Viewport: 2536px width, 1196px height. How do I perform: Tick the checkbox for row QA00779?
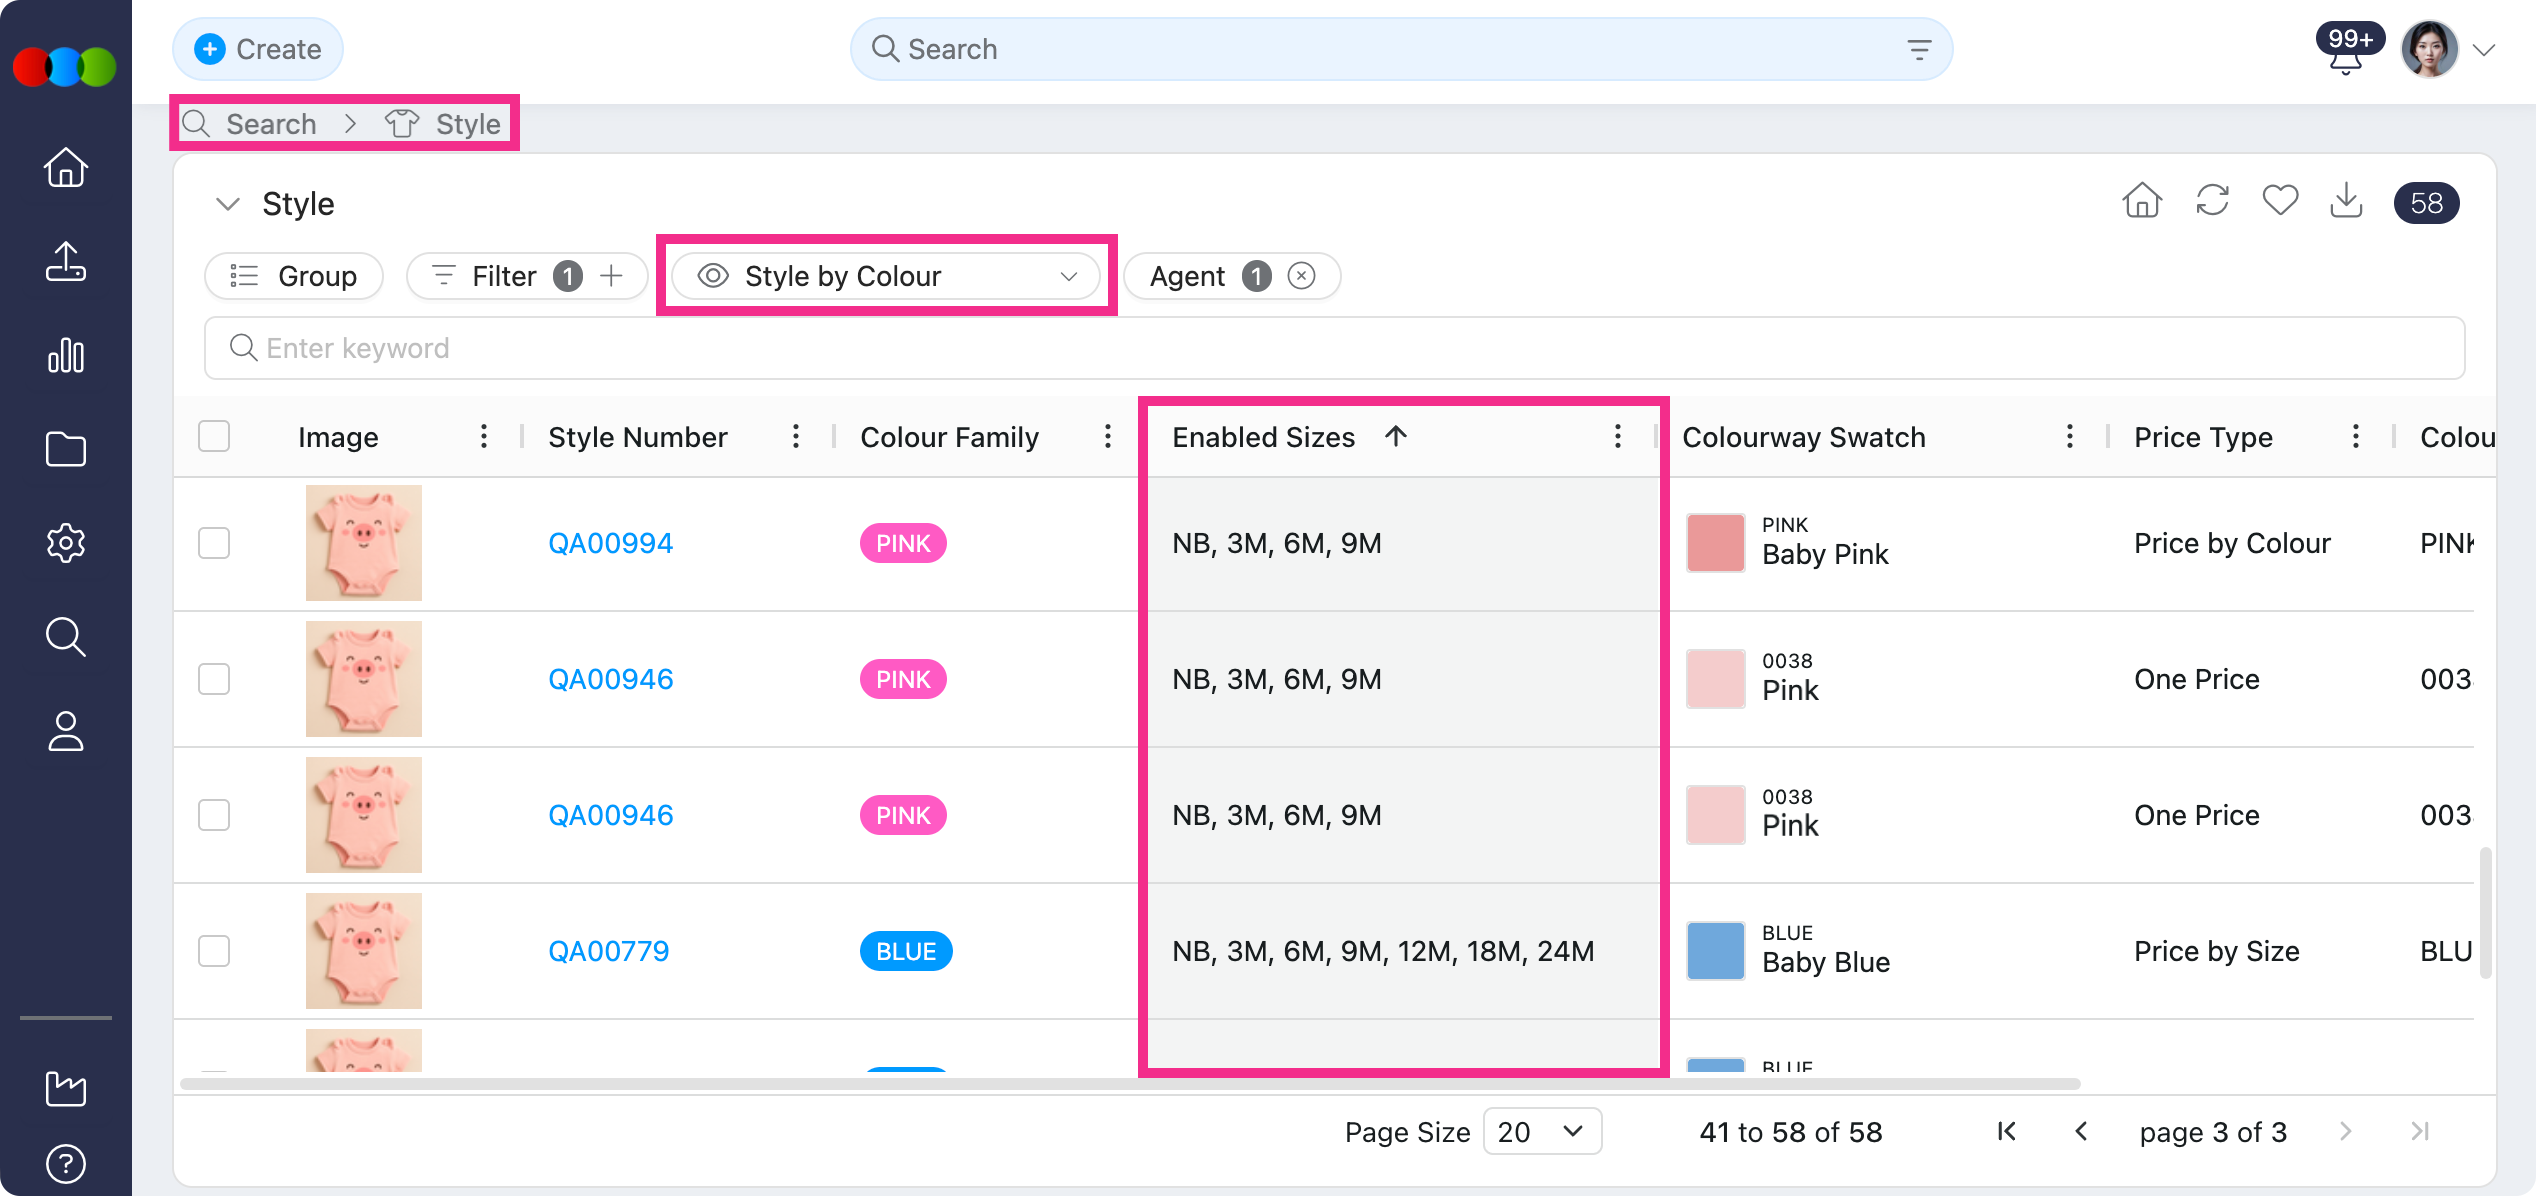click(x=214, y=951)
